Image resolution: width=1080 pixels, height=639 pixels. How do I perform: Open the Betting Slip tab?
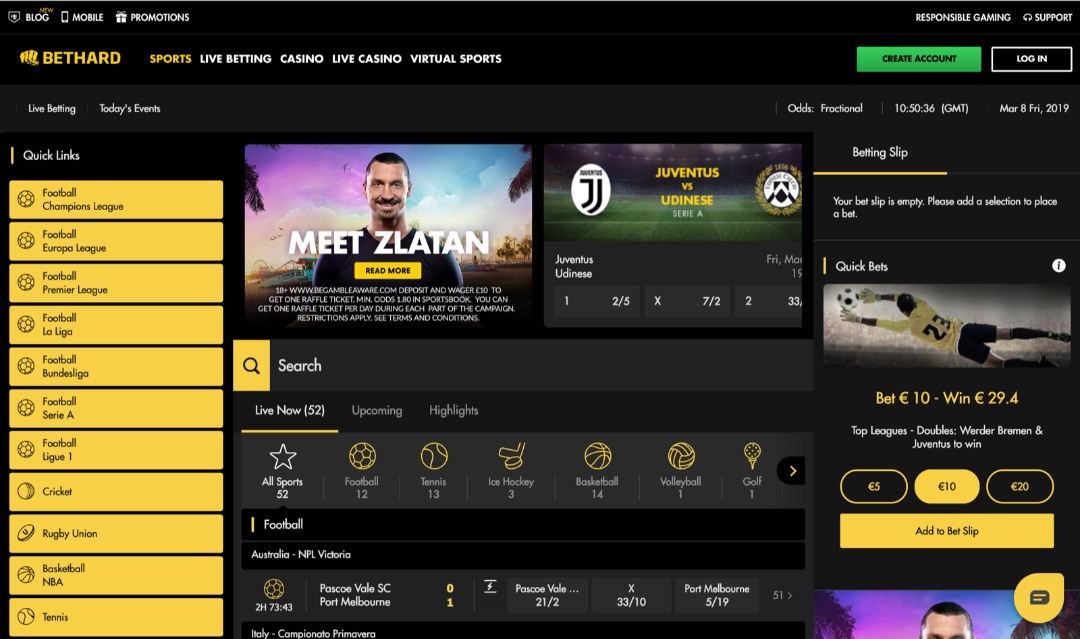pos(880,152)
